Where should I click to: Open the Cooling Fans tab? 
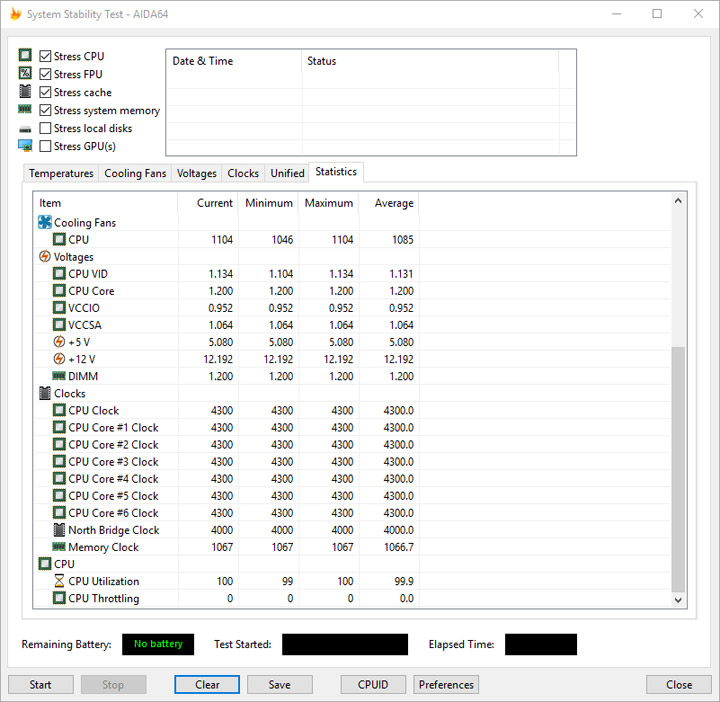pos(135,173)
